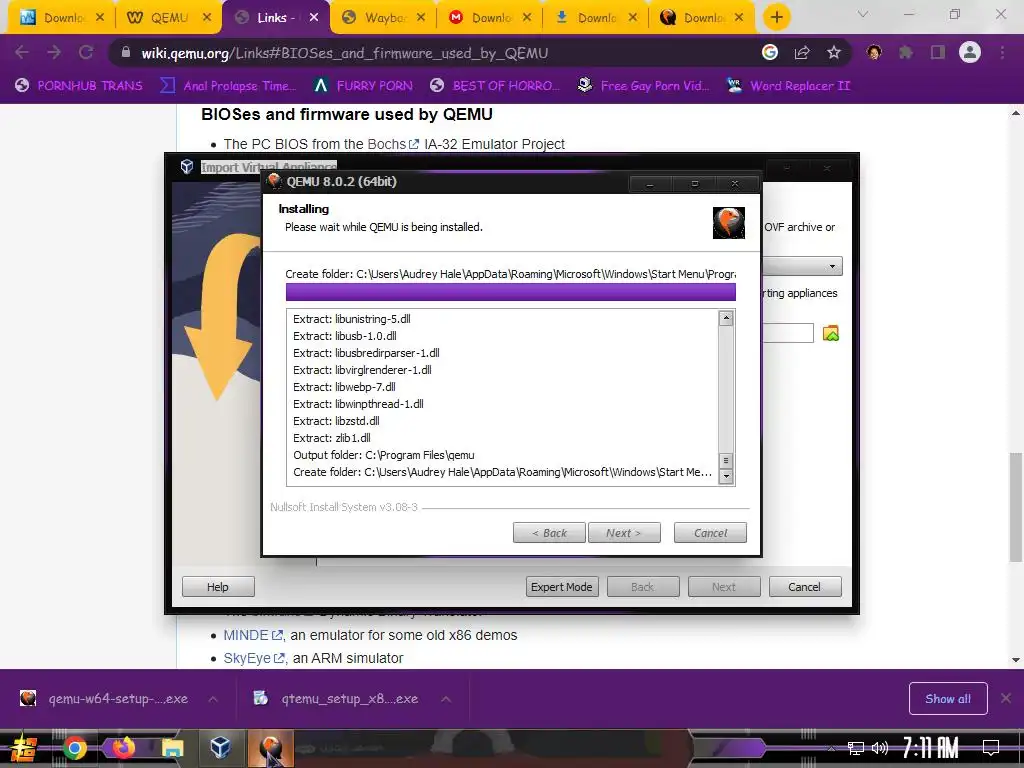1024x768 pixels.
Task: Reload the page with the refresh icon
Action: point(86,52)
